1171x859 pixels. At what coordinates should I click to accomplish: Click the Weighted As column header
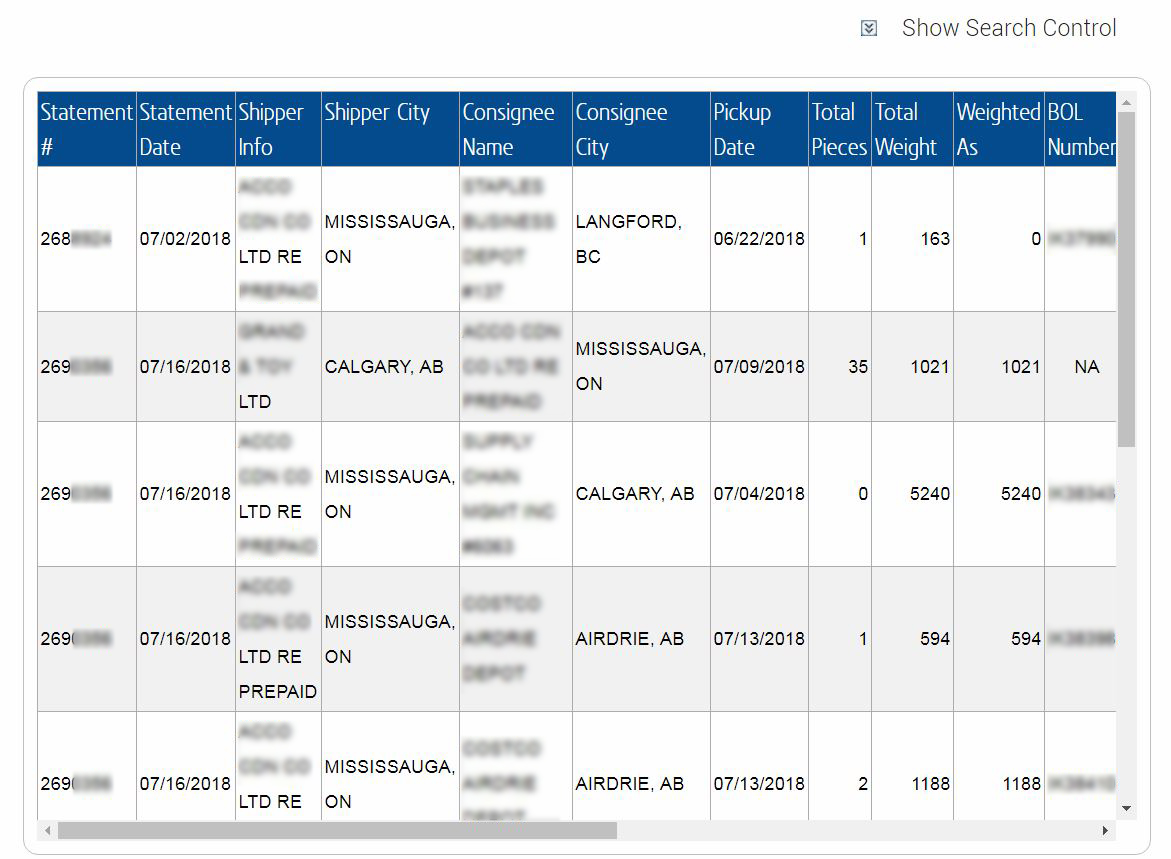pyautogui.click(x=999, y=129)
